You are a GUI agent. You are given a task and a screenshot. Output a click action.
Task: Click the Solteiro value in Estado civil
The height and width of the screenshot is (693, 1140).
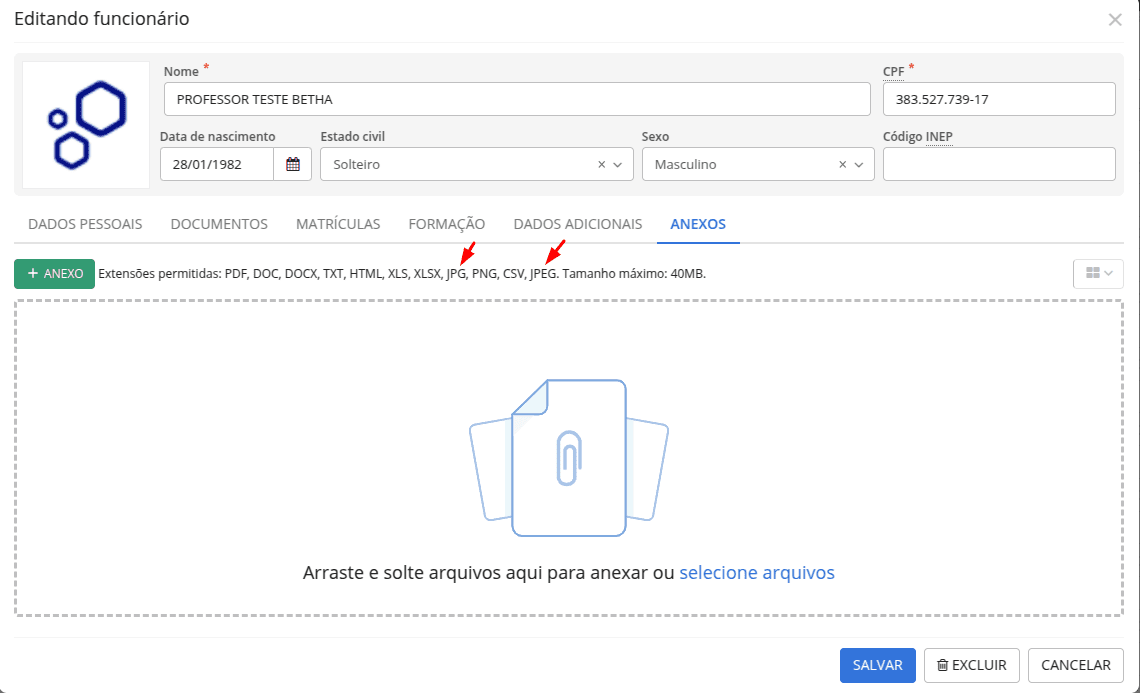pyautogui.click(x=356, y=164)
